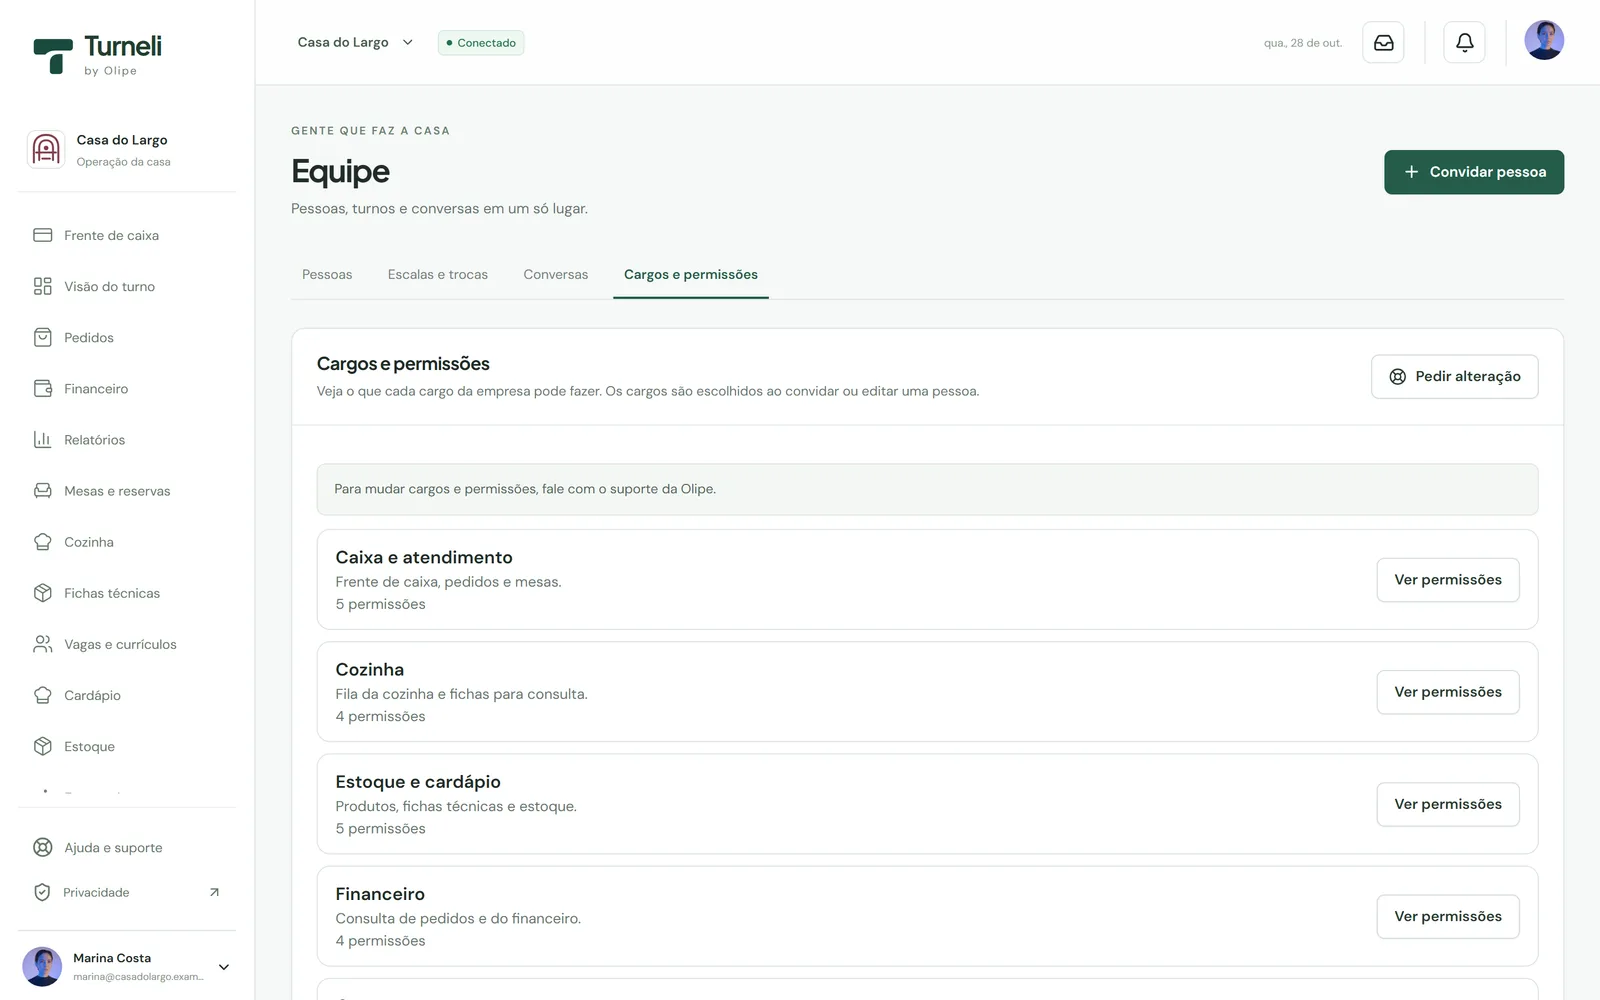Open the Conversas tab
The height and width of the screenshot is (1000, 1600).
tap(556, 274)
